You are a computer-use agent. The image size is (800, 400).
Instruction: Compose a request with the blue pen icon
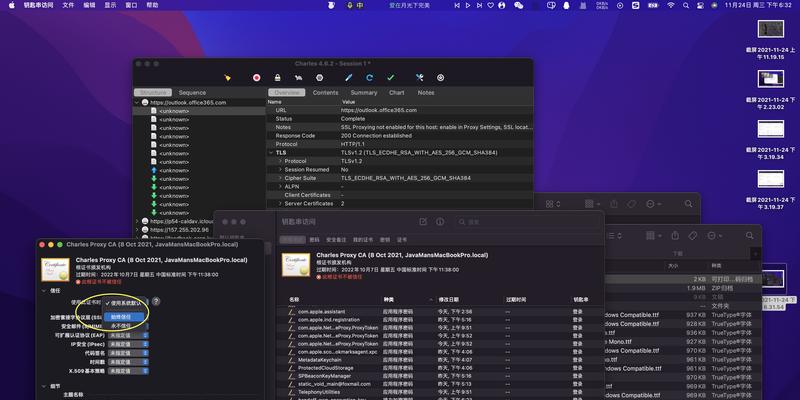click(x=349, y=78)
